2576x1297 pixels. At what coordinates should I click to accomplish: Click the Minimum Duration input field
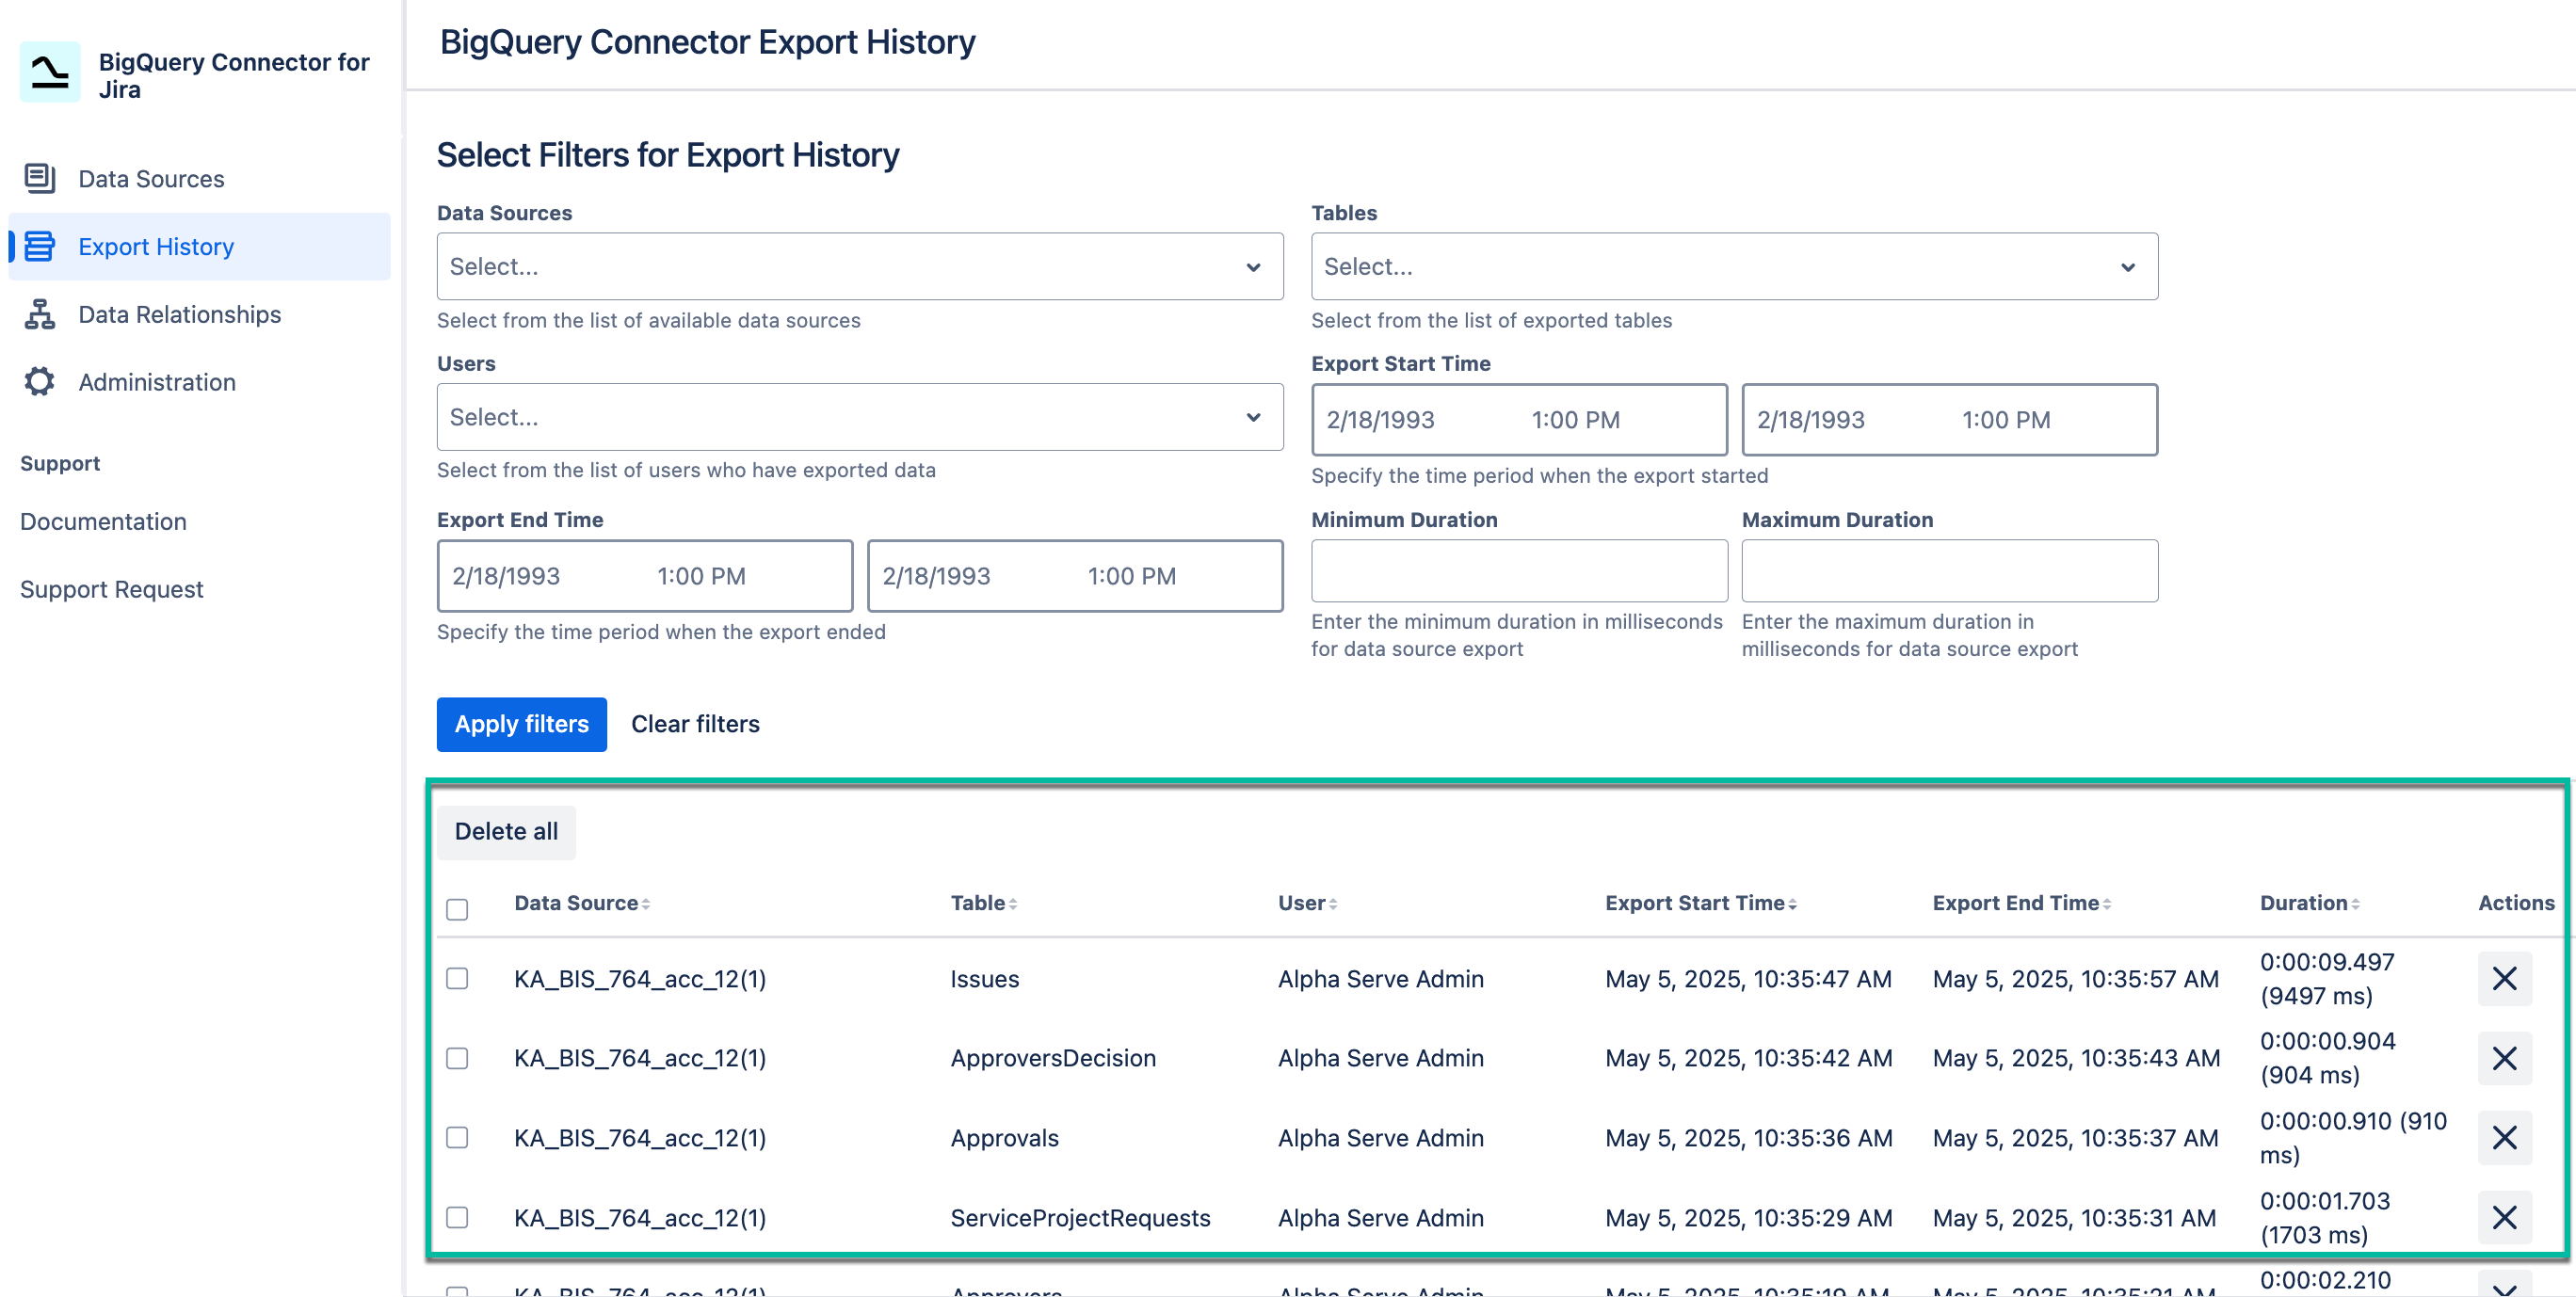point(1518,571)
